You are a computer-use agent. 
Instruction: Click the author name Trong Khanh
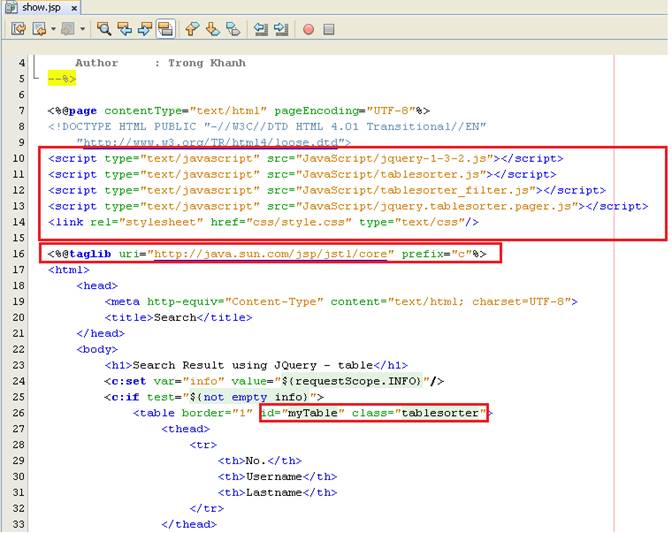(207, 63)
